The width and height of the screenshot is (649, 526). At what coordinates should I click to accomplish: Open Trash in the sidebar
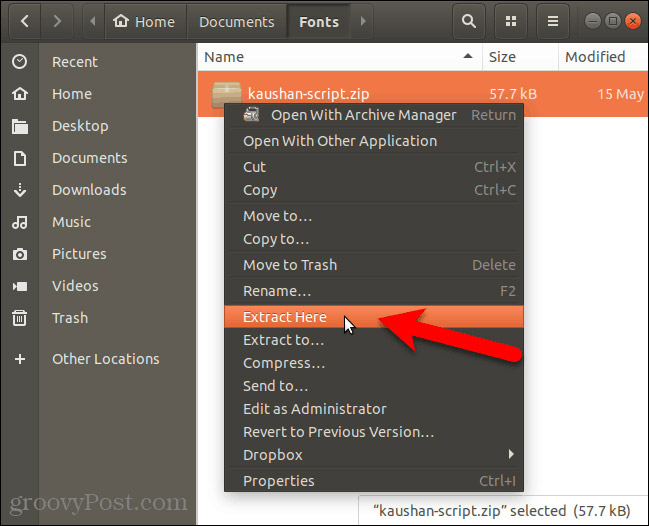70,318
